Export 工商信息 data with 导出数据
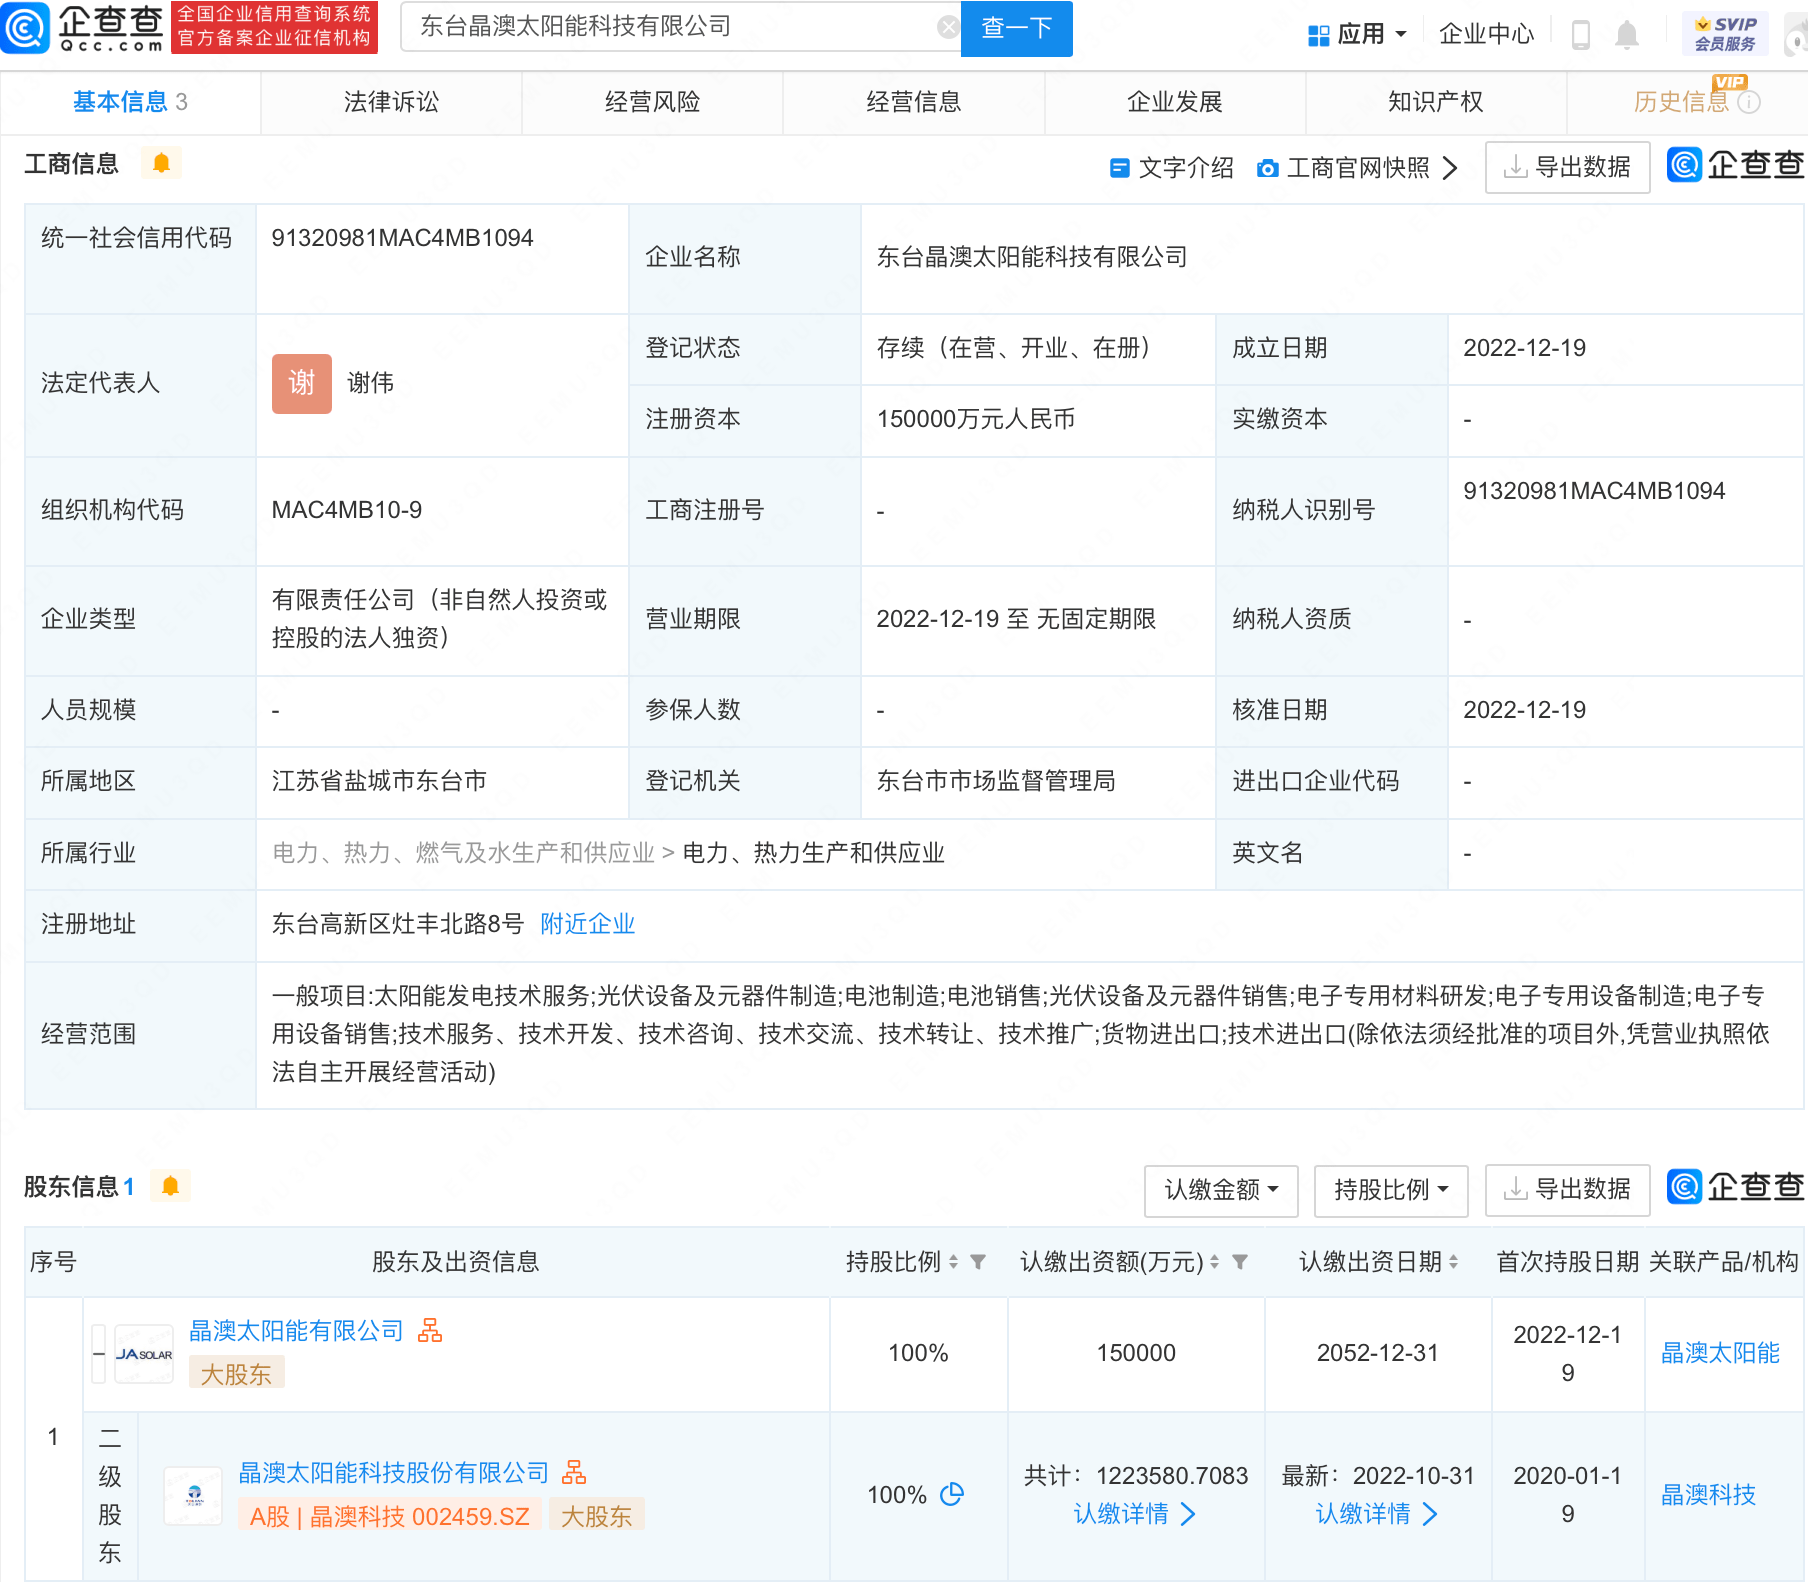 (x=1567, y=167)
